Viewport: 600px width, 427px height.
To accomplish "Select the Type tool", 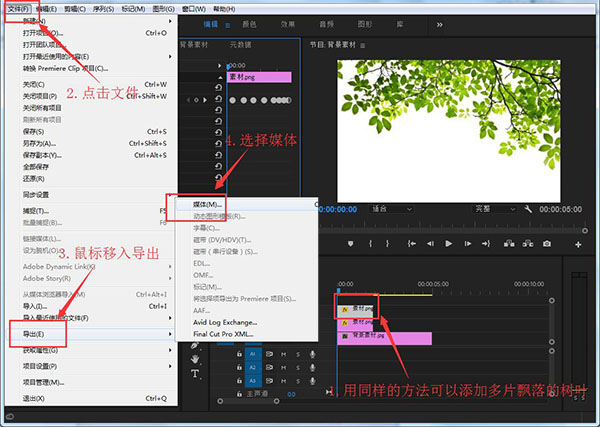I will pyautogui.click(x=195, y=374).
